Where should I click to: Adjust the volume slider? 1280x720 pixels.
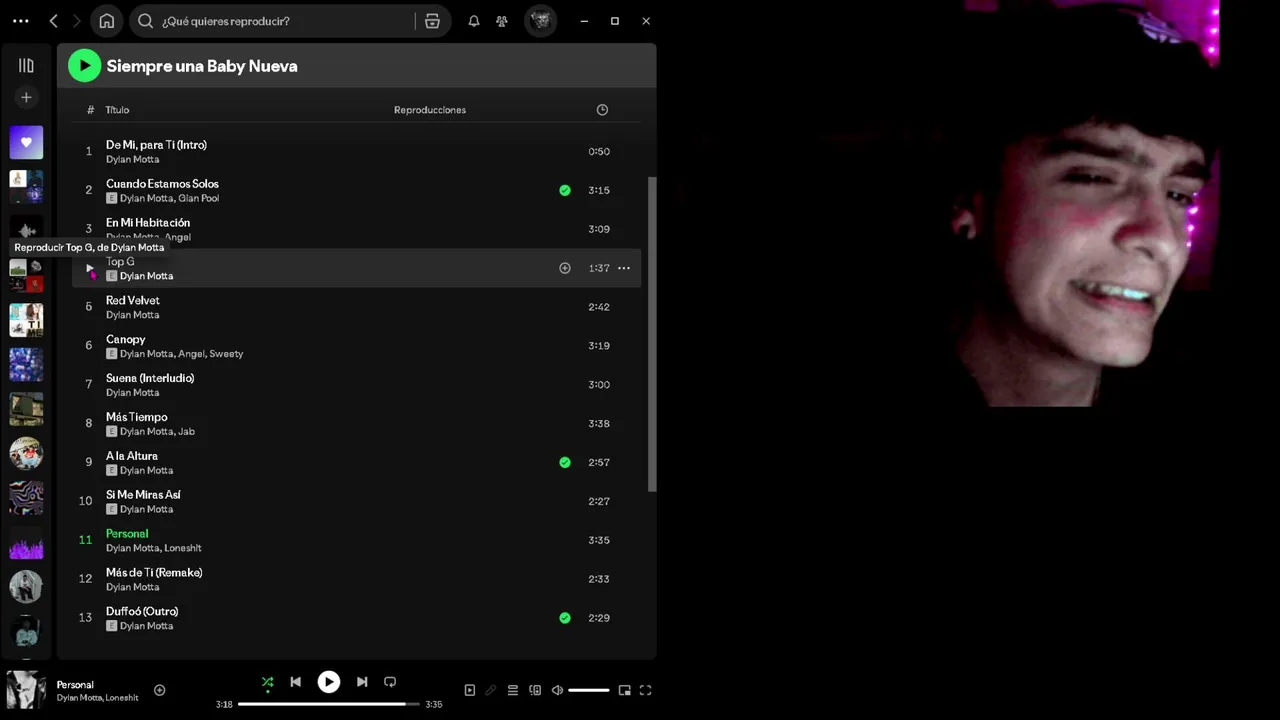[589, 690]
